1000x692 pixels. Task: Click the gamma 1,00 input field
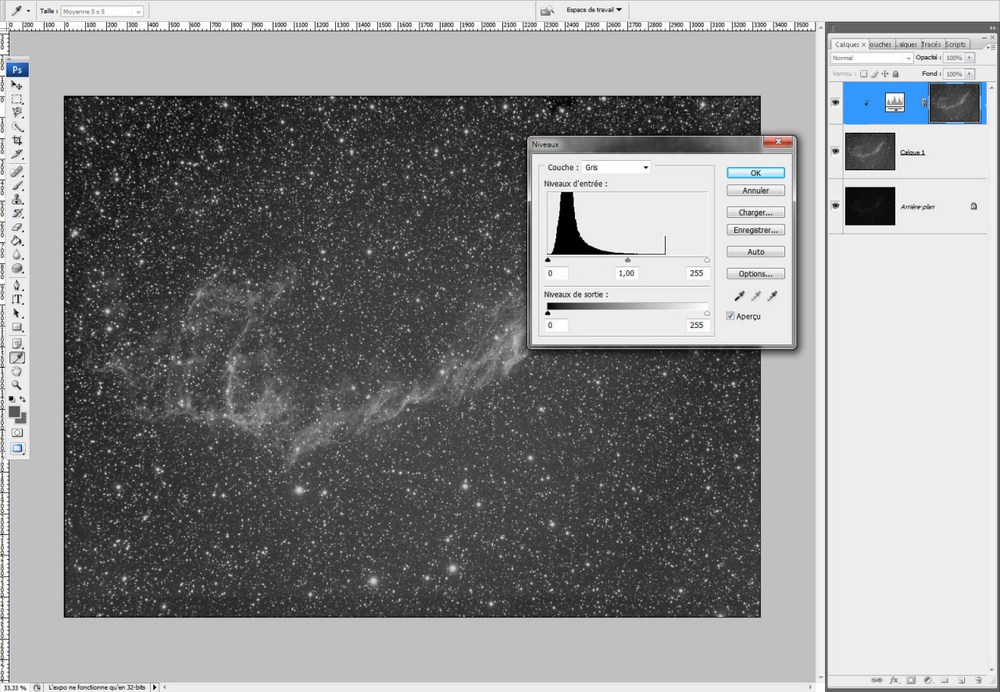click(x=626, y=273)
